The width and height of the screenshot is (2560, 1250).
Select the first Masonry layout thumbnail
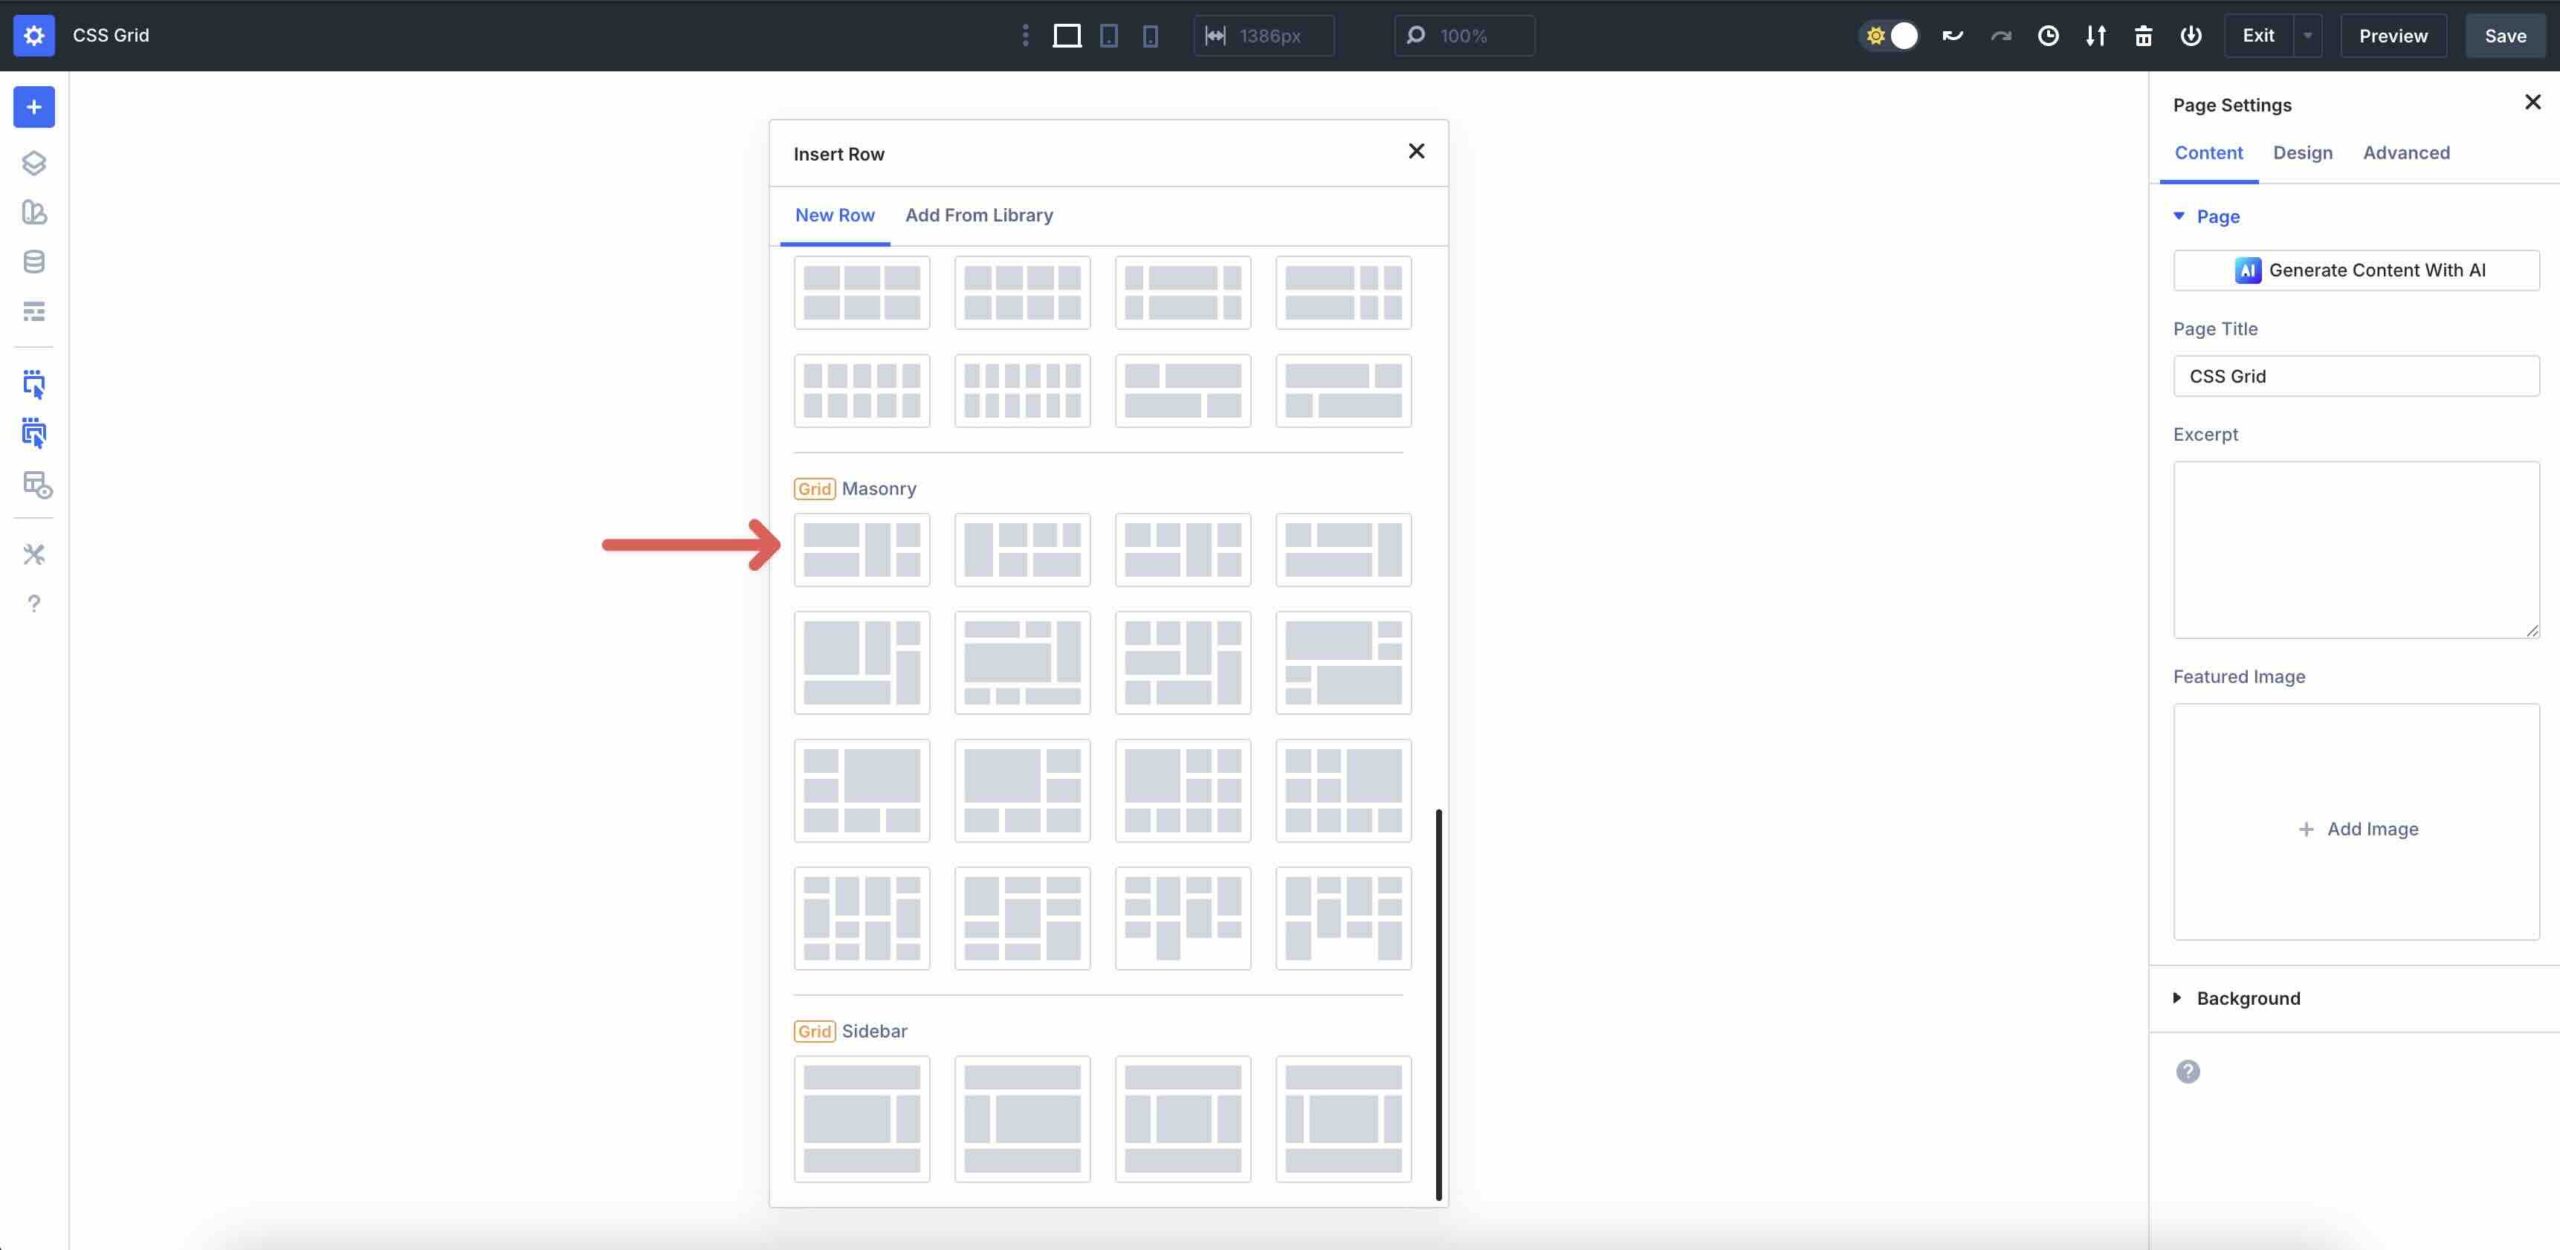pos(862,549)
